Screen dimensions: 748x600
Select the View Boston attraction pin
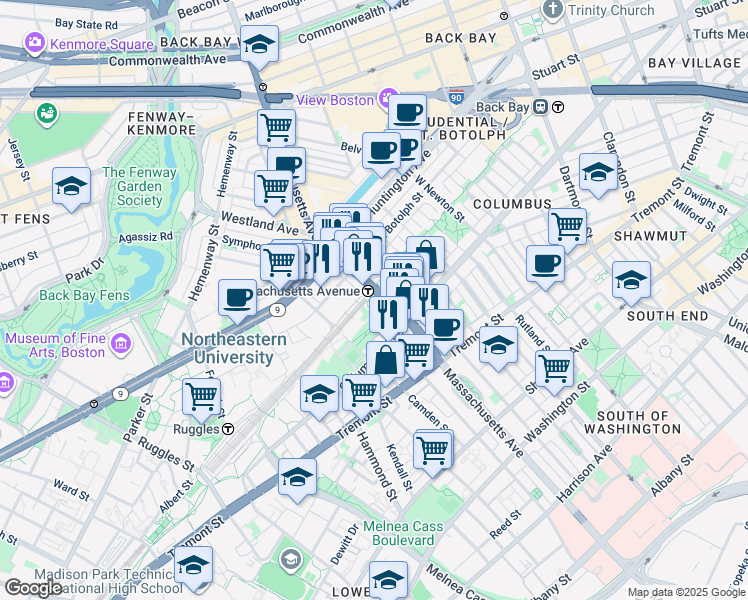coord(388,99)
